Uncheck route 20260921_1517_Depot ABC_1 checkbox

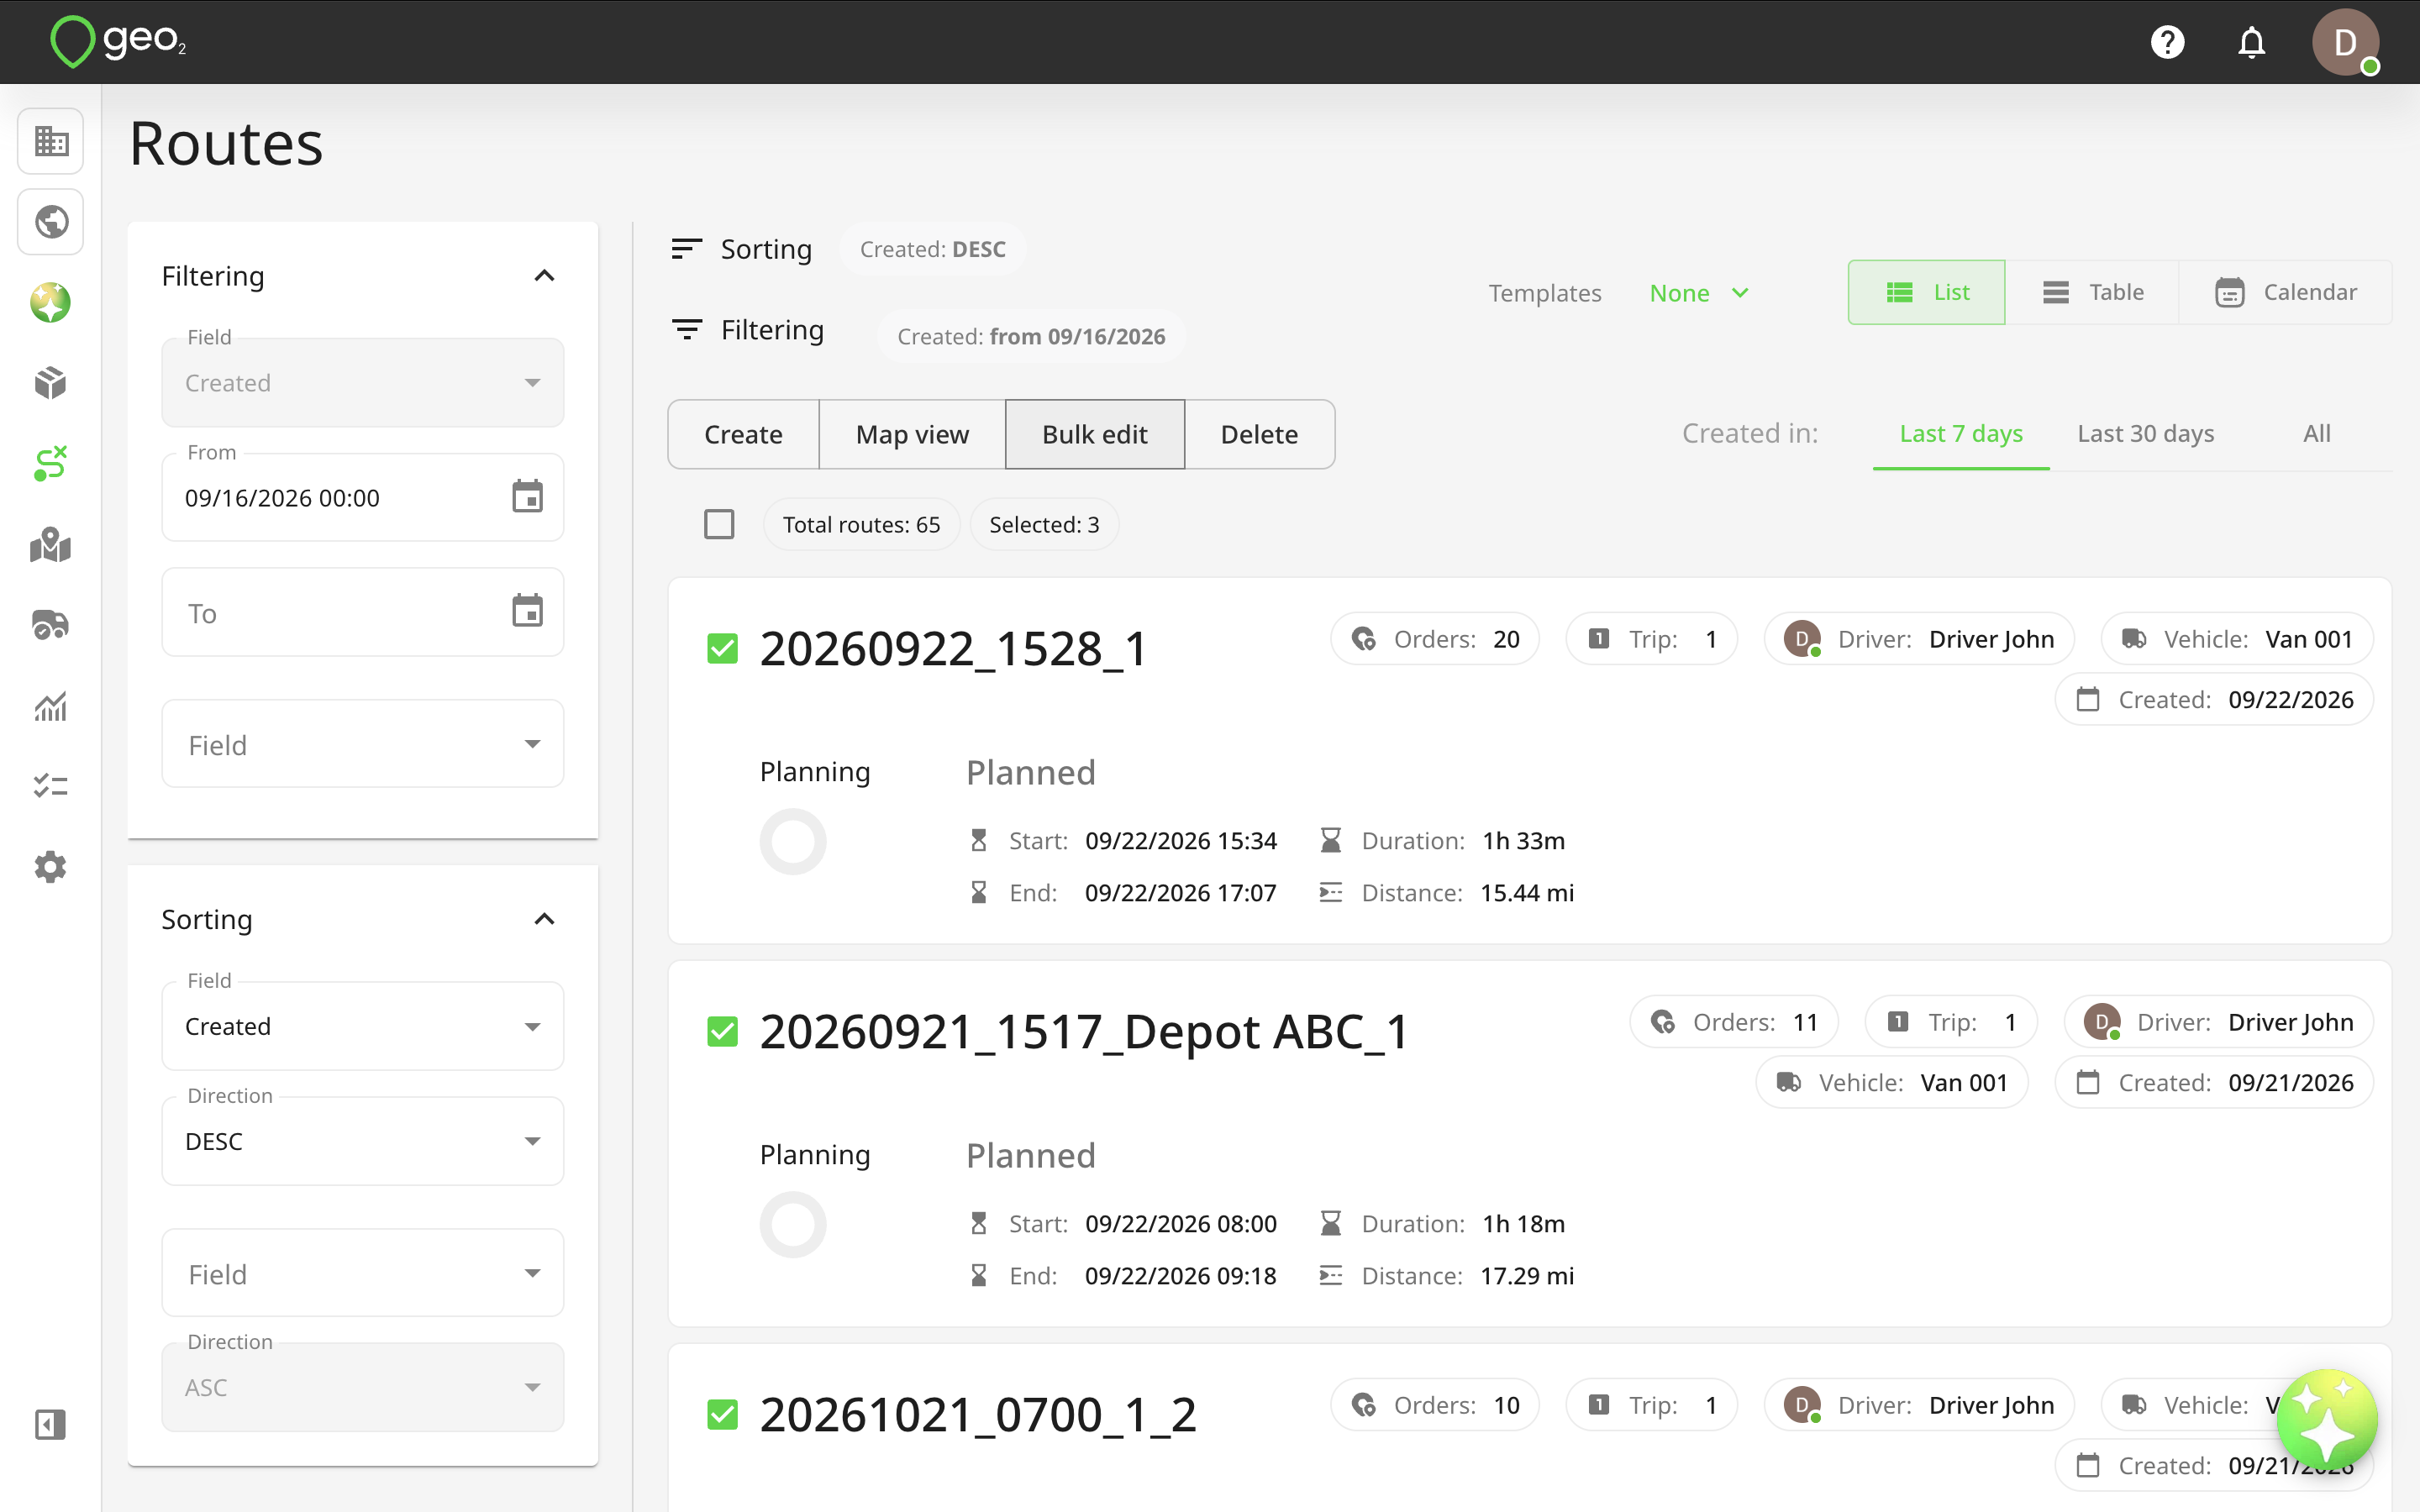[x=722, y=1031]
